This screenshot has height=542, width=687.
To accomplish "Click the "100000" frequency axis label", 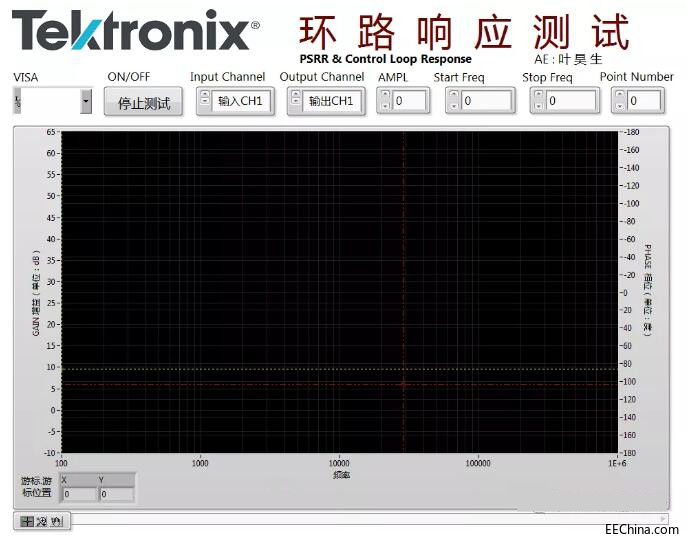I will tap(478, 463).
